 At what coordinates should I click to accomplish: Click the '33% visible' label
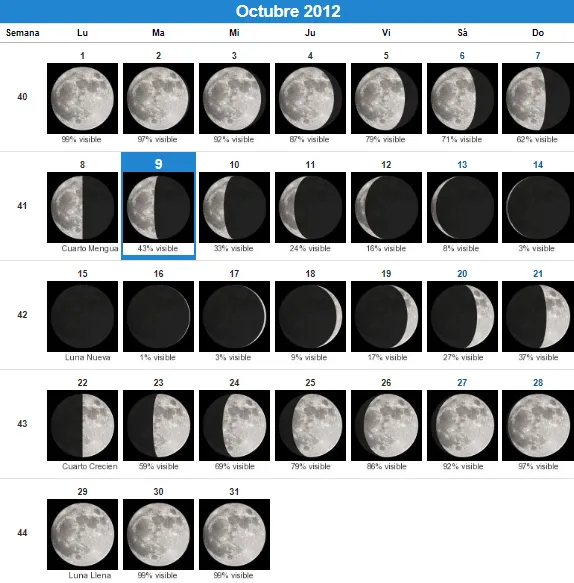[x=234, y=248]
